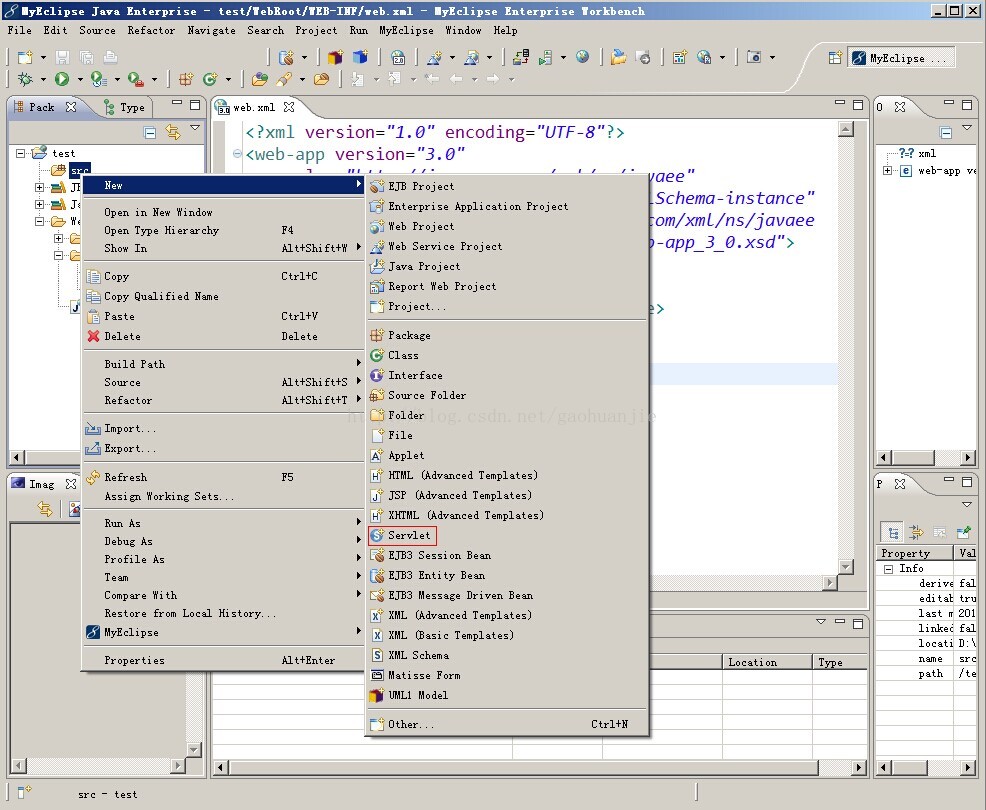The image size is (986, 810).
Task: Open Build Path submenu in context menu
Action: click(x=224, y=364)
